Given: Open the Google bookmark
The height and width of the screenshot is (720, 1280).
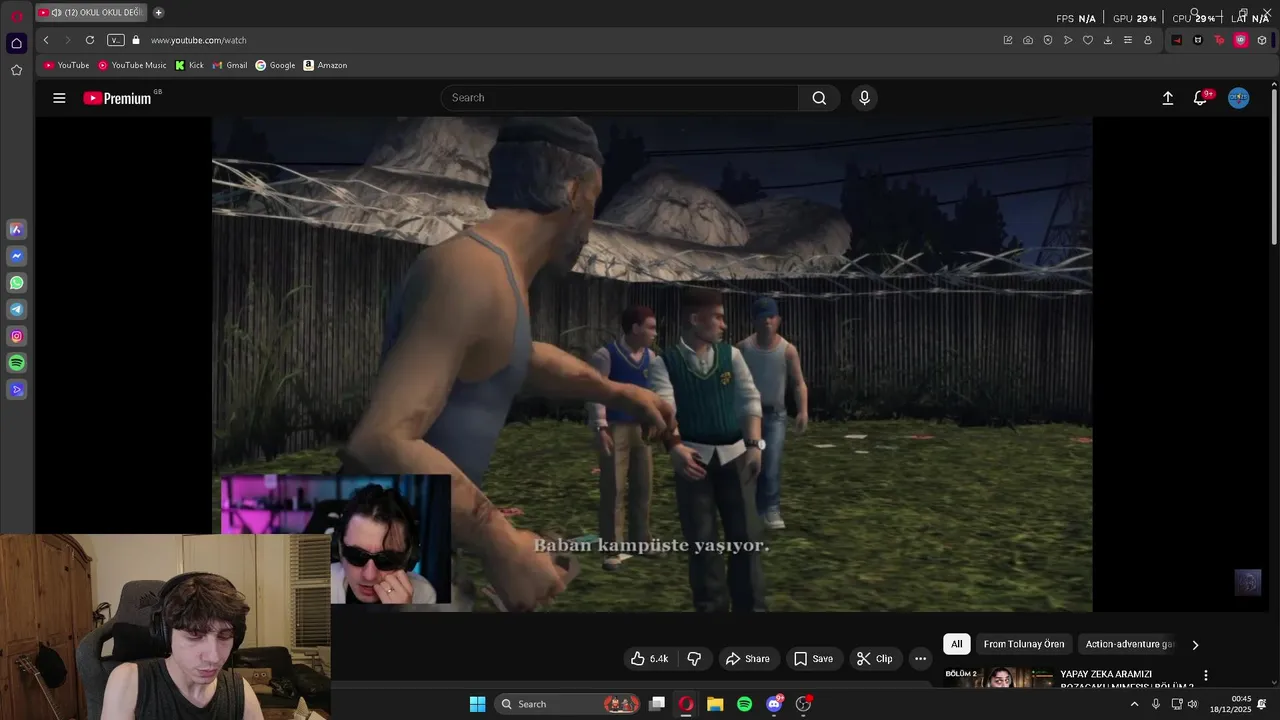Looking at the screenshot, I should 275,65.
